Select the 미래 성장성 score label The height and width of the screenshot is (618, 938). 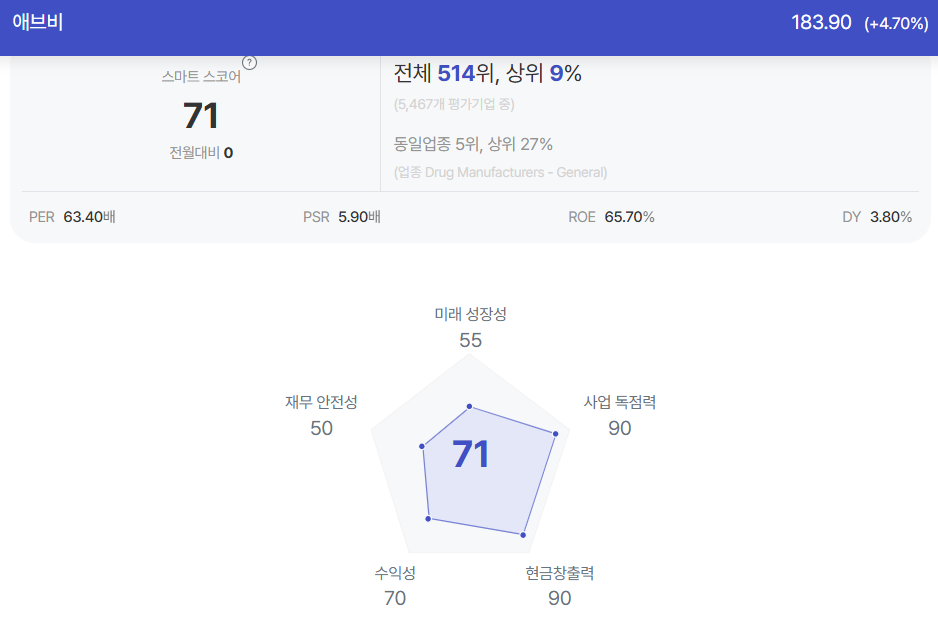(x=470, y=314)
